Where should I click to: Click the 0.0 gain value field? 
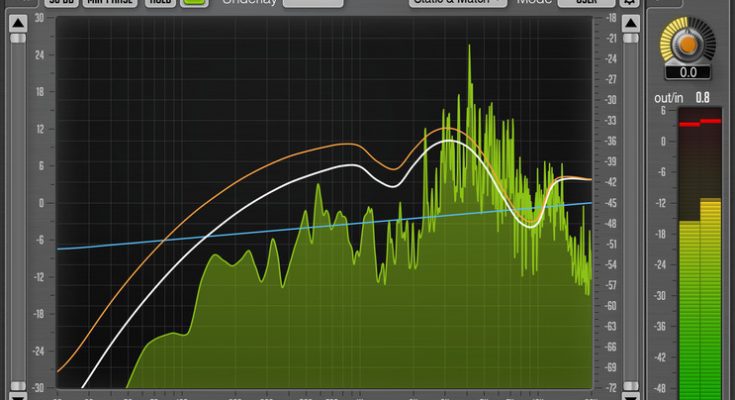click(689, 72)
